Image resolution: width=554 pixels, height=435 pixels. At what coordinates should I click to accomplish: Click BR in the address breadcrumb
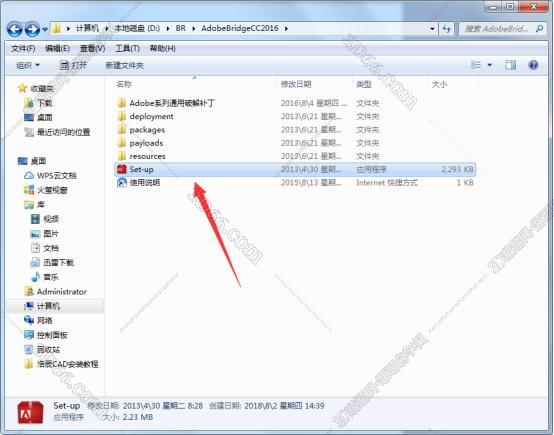(181, 28)
